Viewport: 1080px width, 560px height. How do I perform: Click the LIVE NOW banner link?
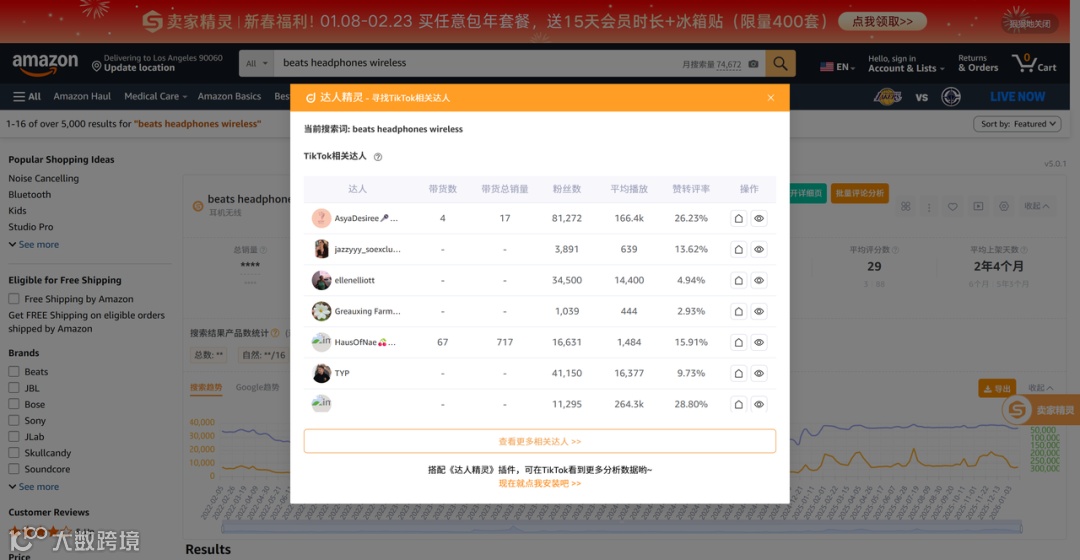click(1017, 97)
